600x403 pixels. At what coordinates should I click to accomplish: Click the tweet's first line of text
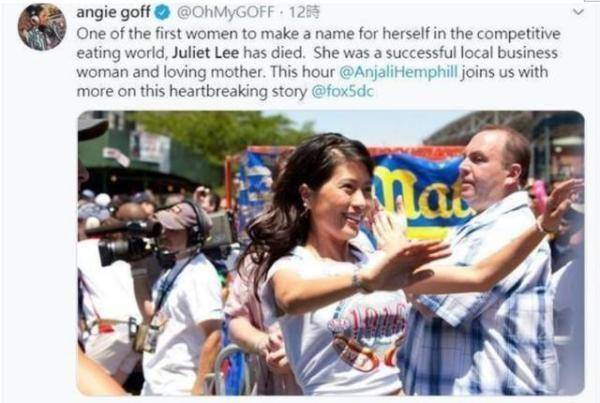318,34
